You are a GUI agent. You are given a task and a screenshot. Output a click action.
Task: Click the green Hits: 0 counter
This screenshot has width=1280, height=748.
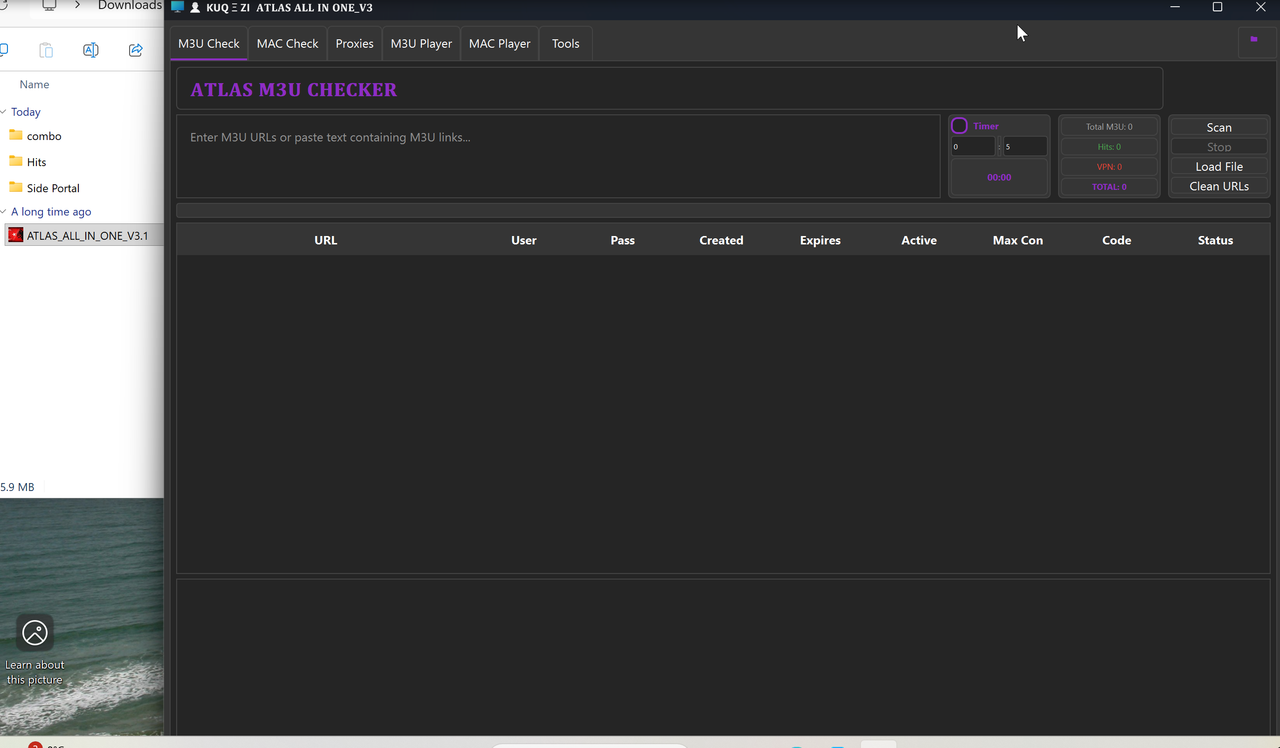[x=1109, y=147]
